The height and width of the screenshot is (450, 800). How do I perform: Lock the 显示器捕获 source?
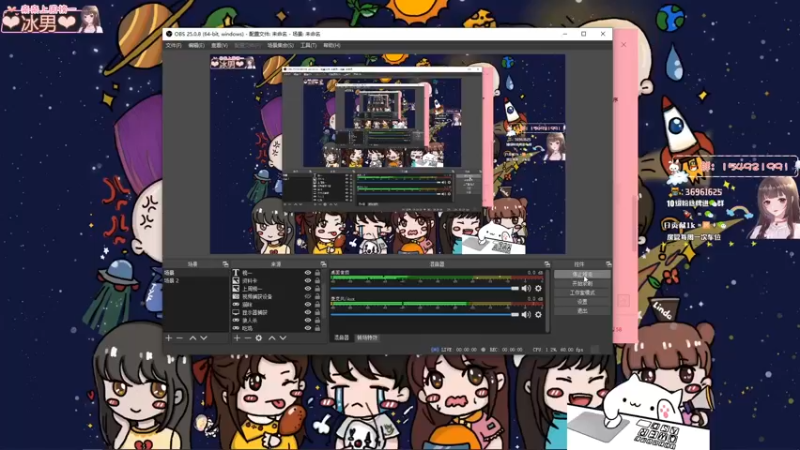click(317, 312)
